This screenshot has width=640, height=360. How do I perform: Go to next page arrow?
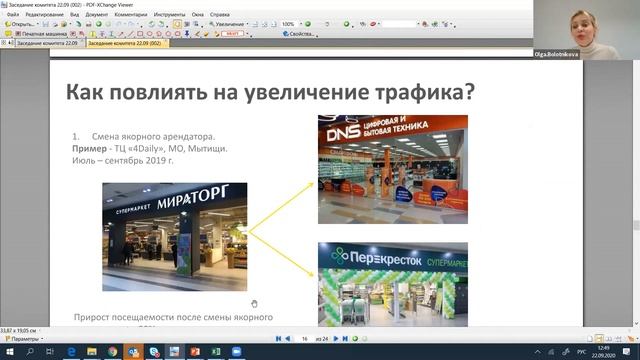click(336, 338)
